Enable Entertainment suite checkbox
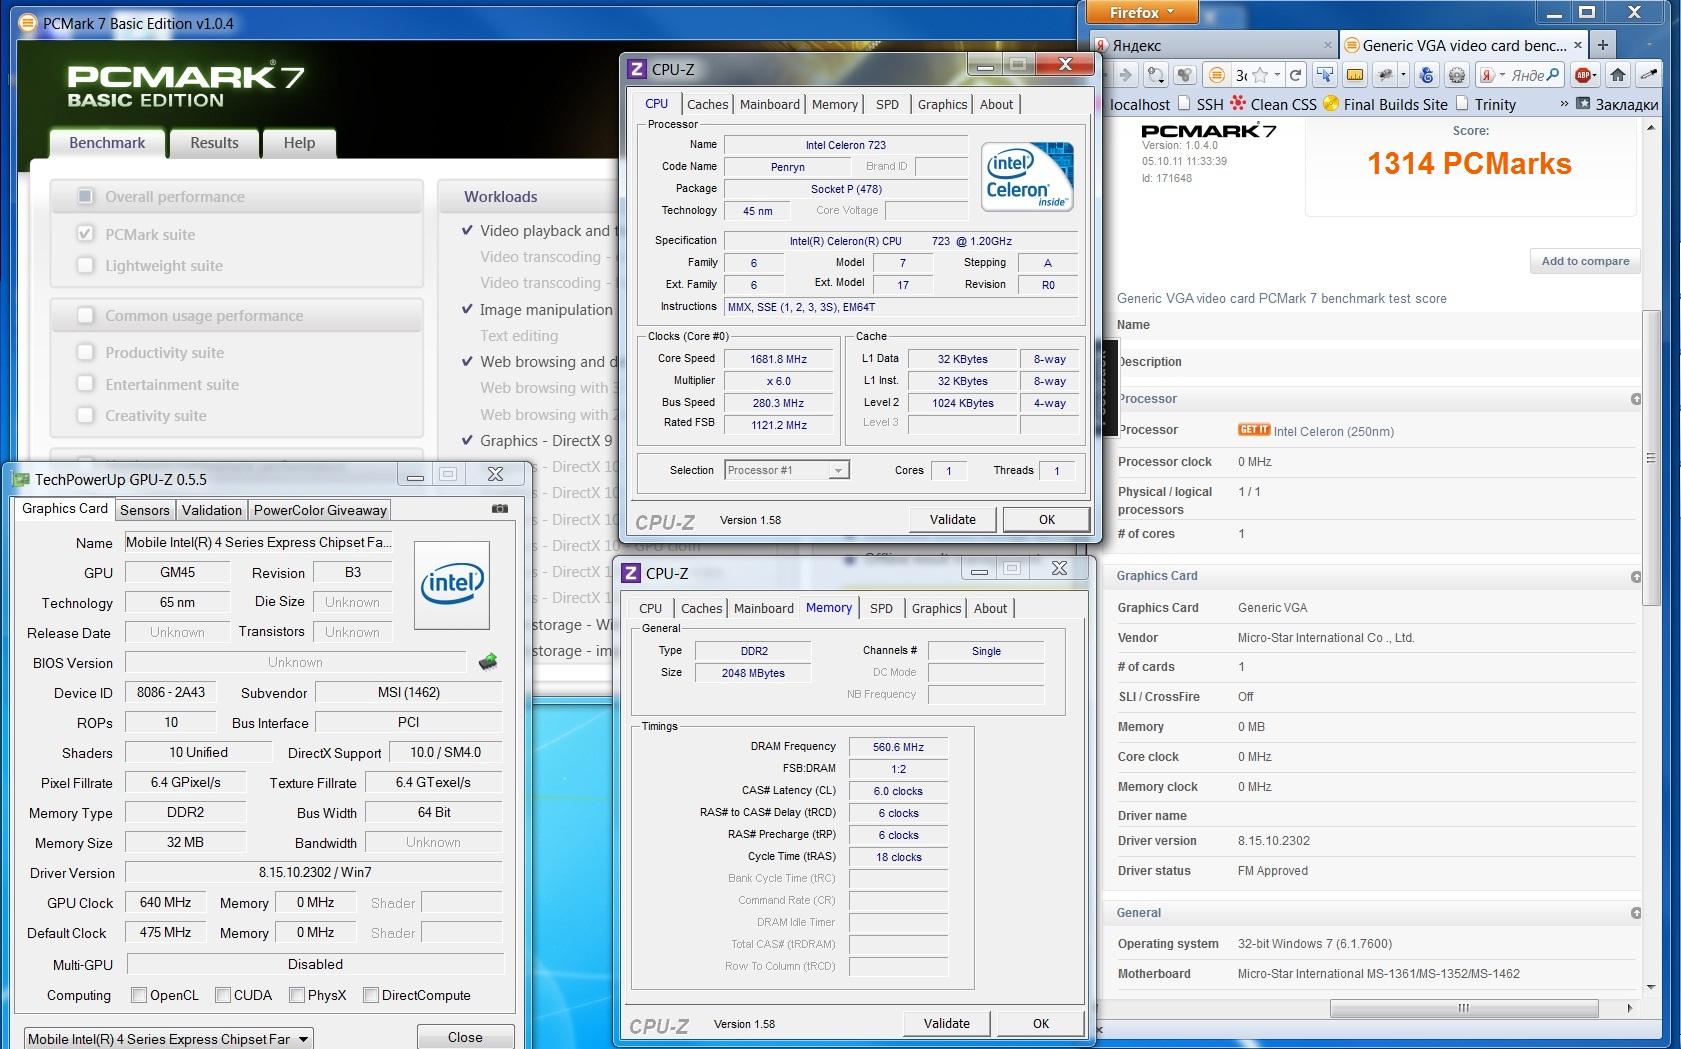This screenshot has height=1049, width=1681. [x=86, y=384]
